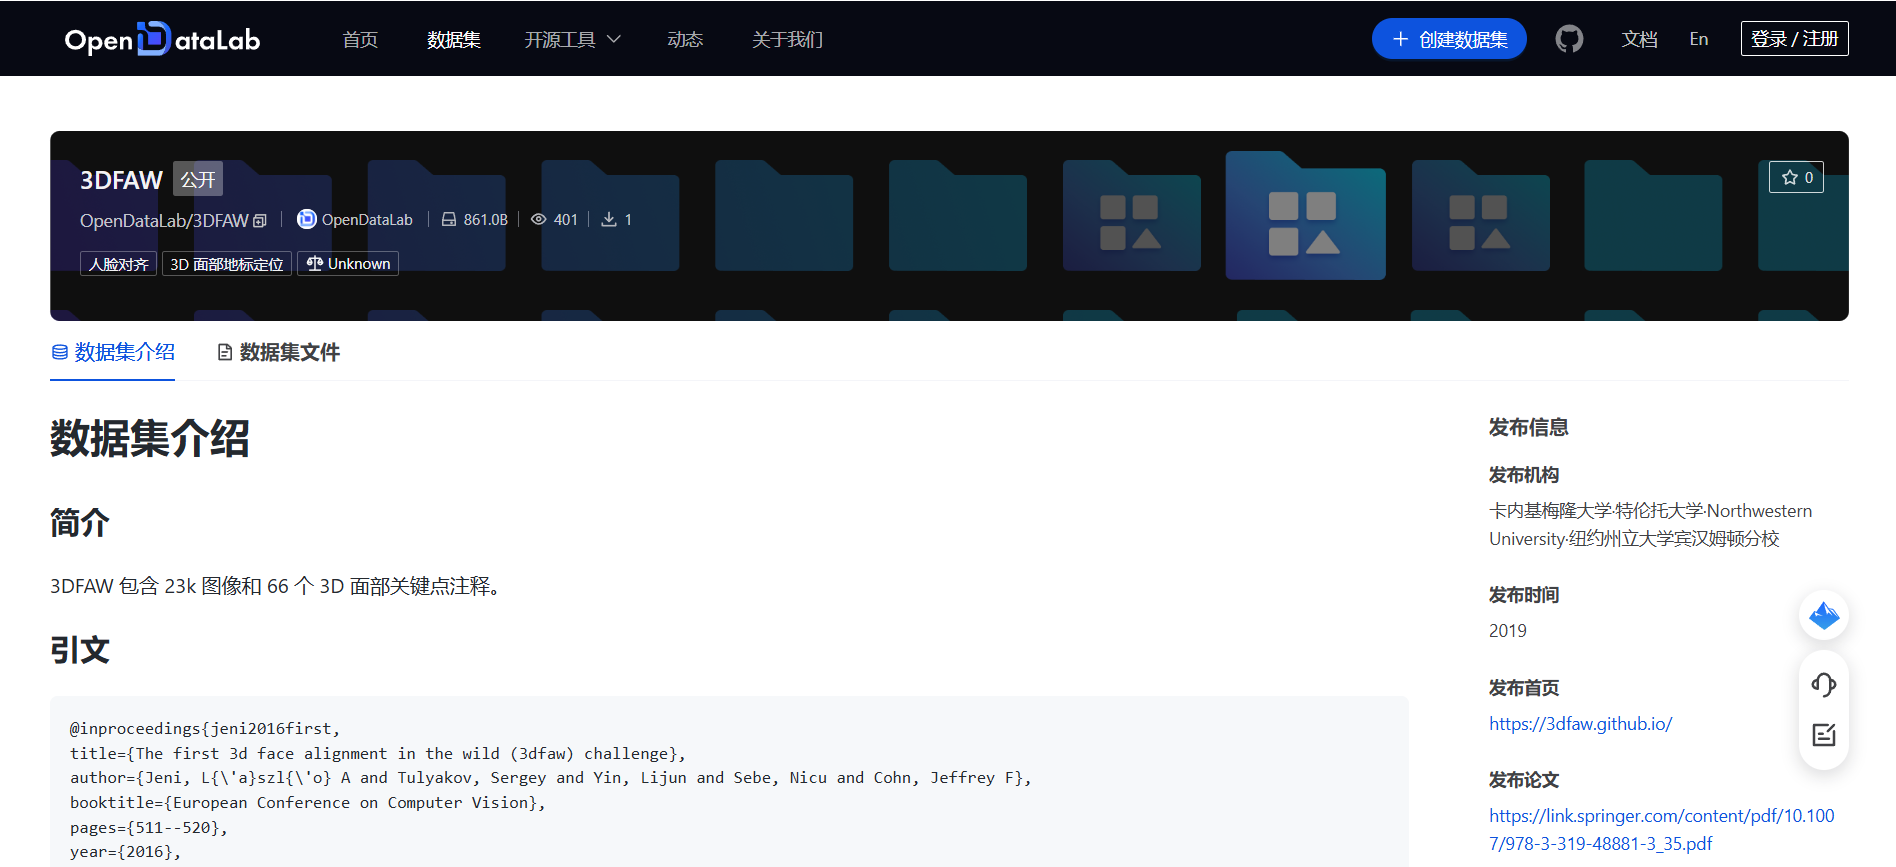Click the 3DFAW dataset title
This screenshot has width=1896, height=867.
(121, 180)
